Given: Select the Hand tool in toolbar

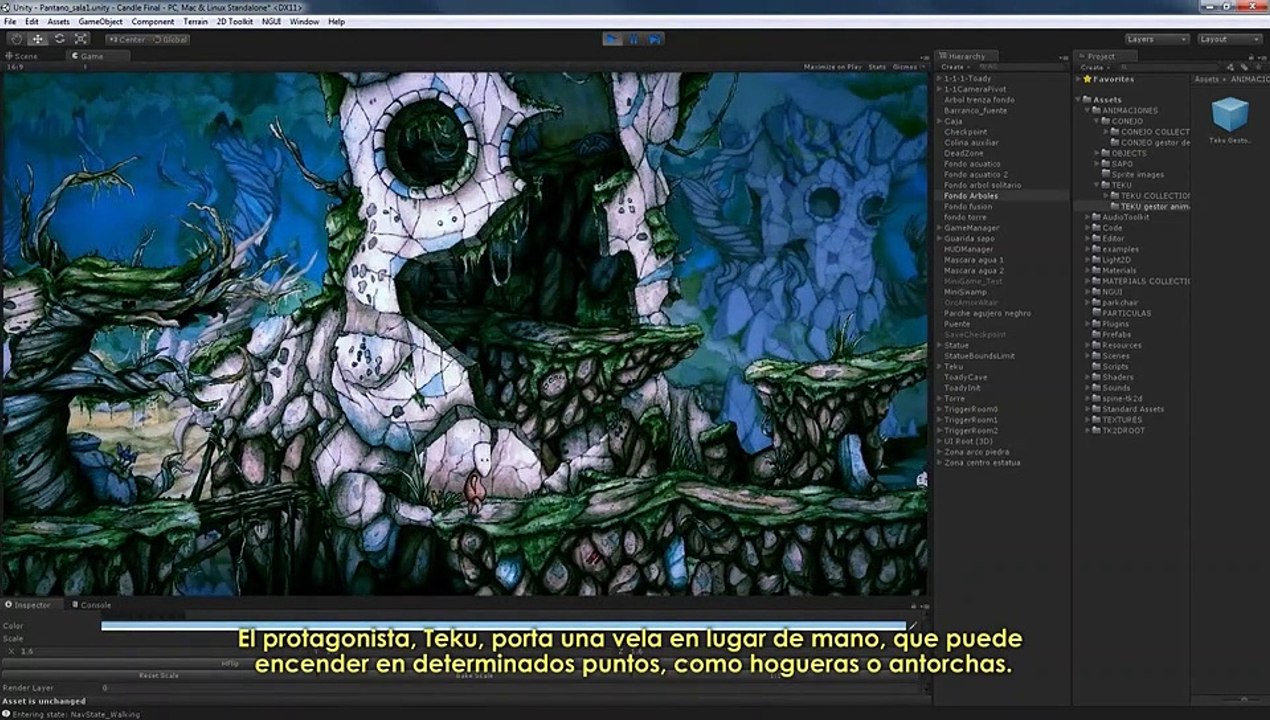Looking at the screenshot, I should click(16, 39).
